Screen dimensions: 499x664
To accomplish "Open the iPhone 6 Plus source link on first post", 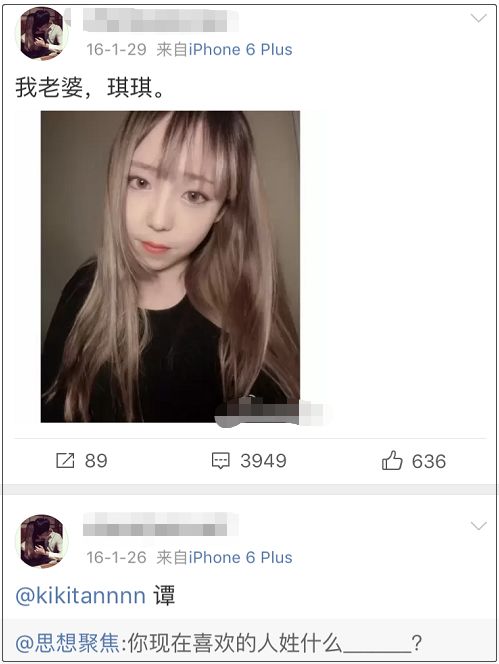I will click(x=240, y=50).
